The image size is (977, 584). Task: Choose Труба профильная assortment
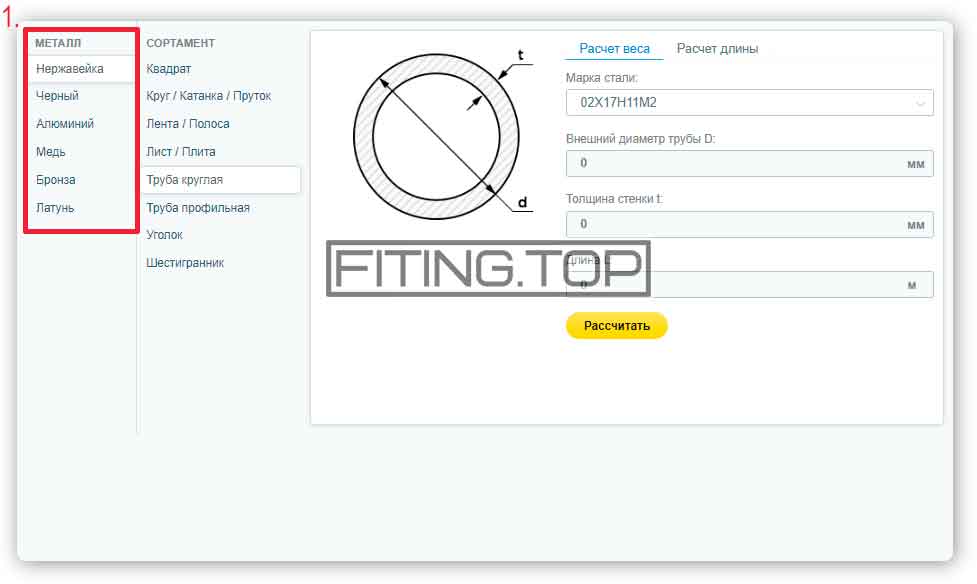point(198,208)
